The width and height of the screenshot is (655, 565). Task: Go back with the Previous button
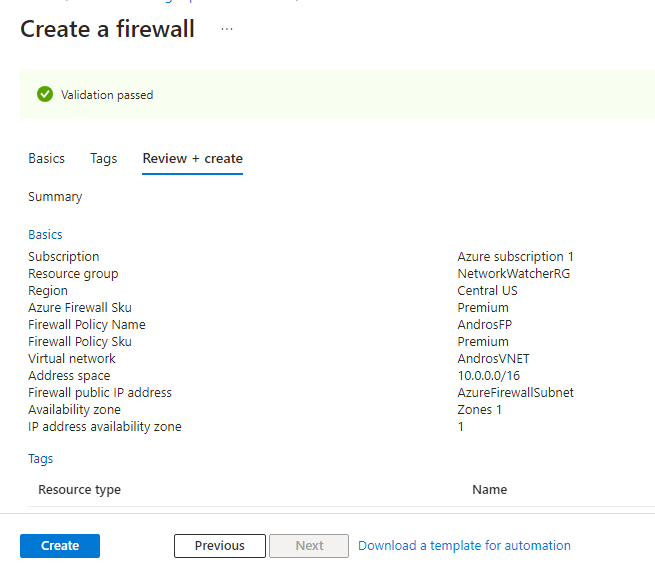click(x=220, y=546)
